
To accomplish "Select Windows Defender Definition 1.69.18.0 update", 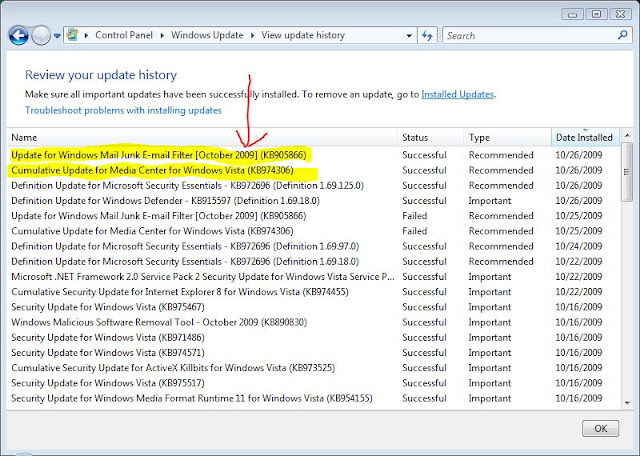I will click(313, 200).
